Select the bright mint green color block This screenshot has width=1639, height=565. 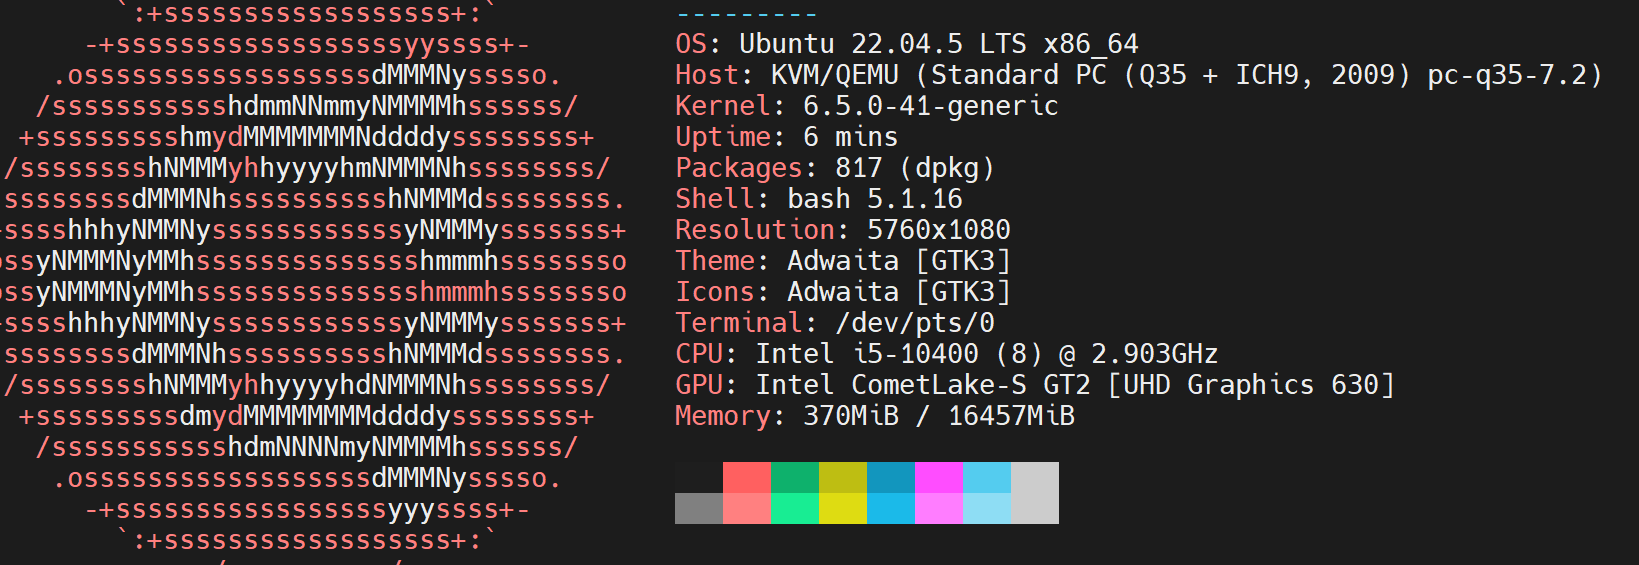795,508
